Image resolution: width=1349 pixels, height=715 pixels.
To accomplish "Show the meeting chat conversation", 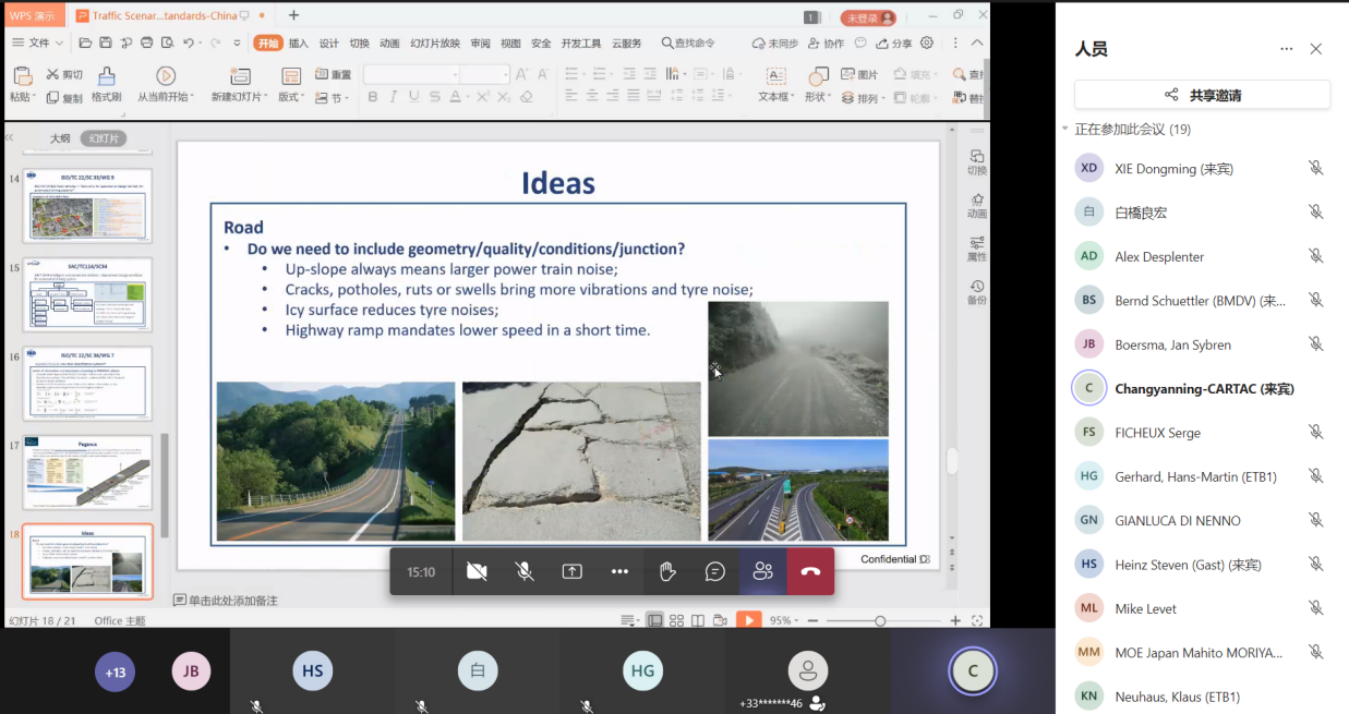I will pos(715,572).
